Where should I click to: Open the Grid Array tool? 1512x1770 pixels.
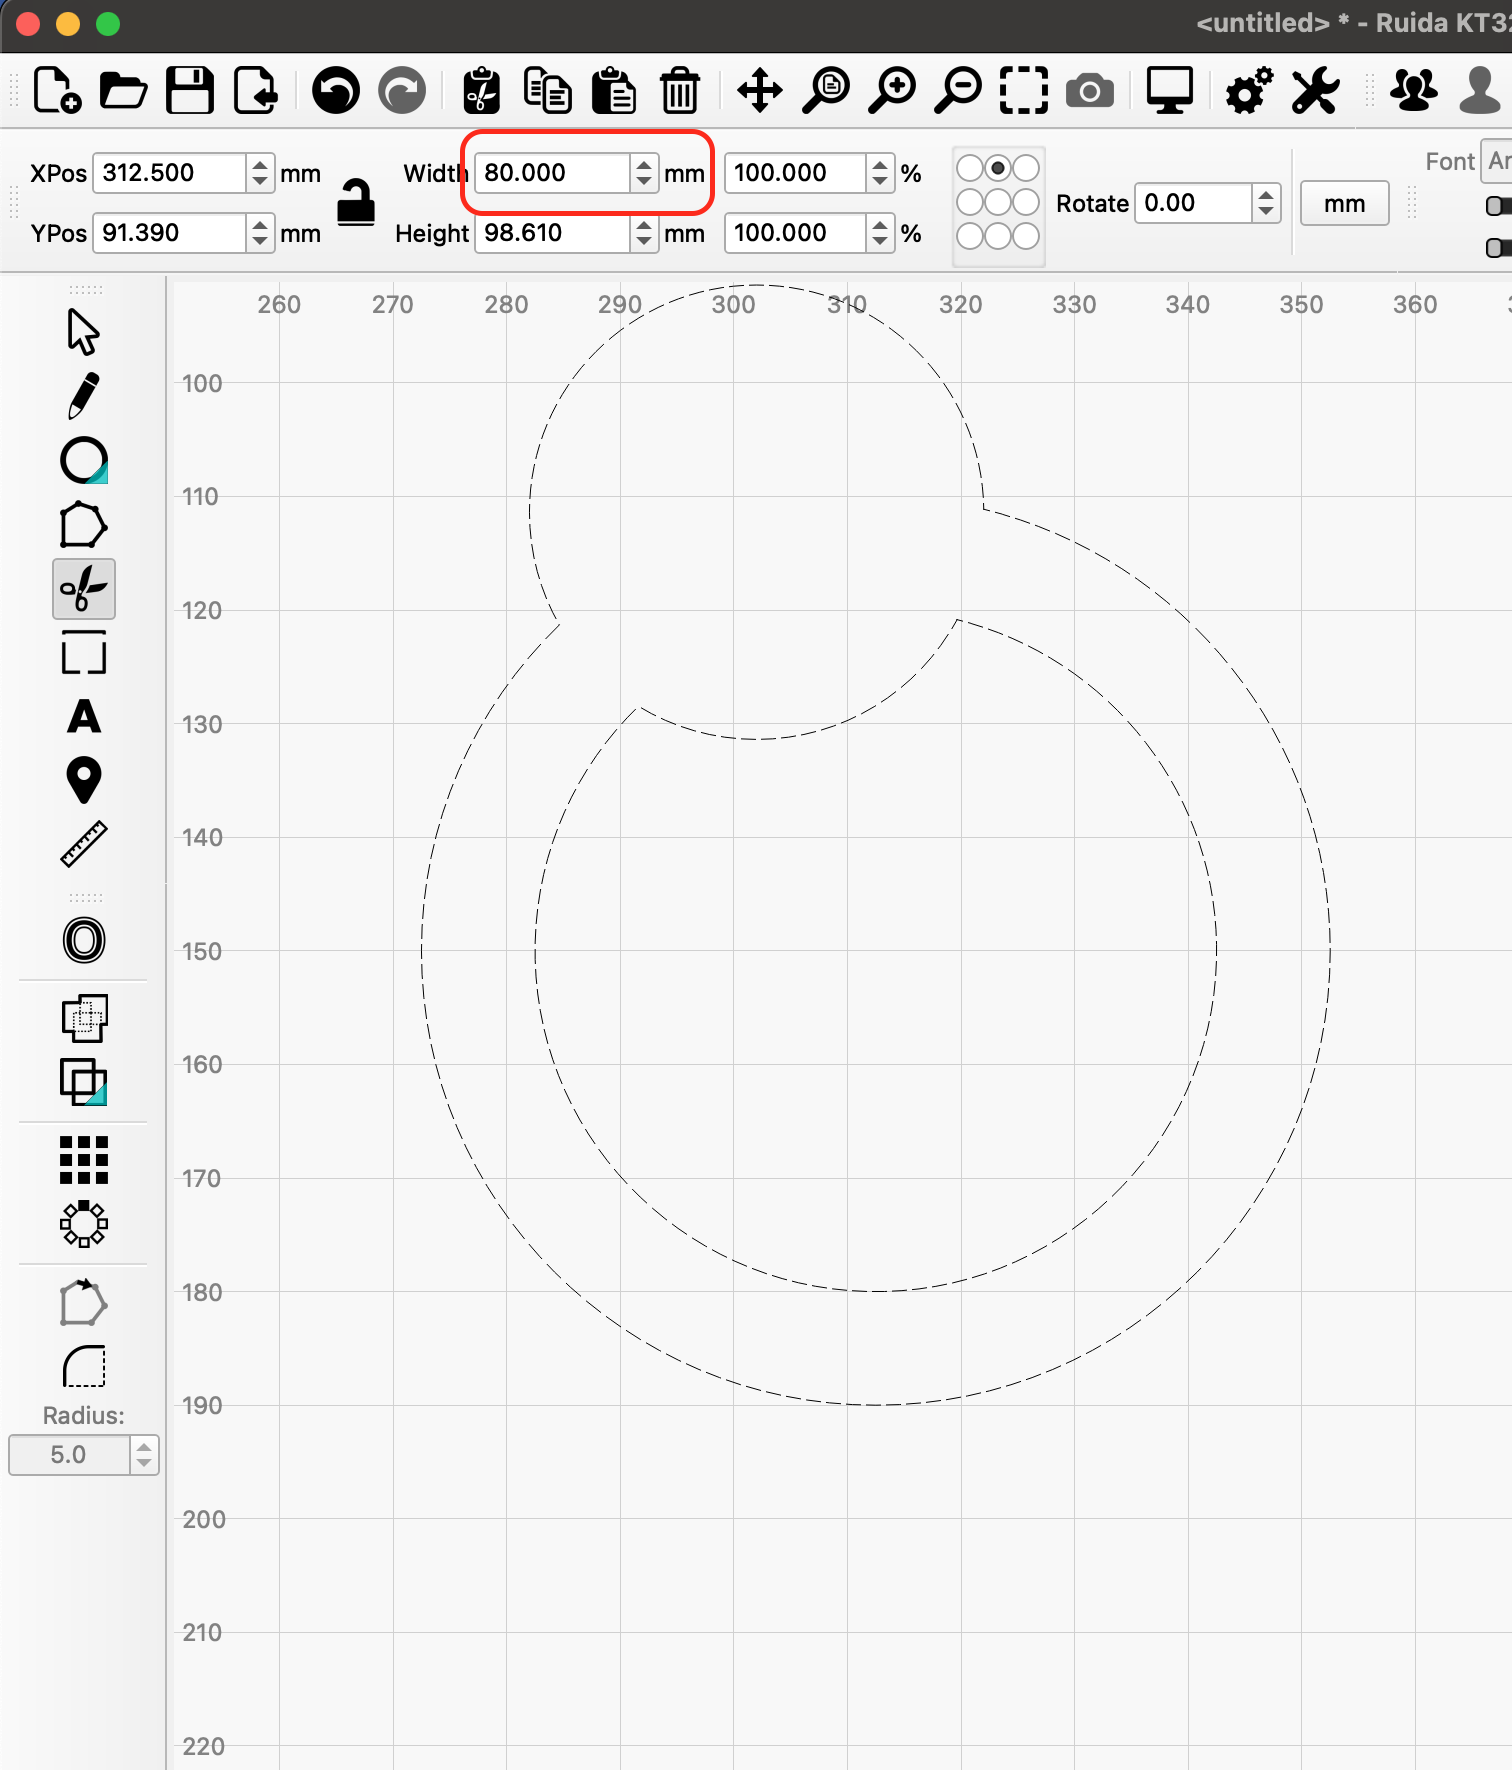click(84, 1160)
